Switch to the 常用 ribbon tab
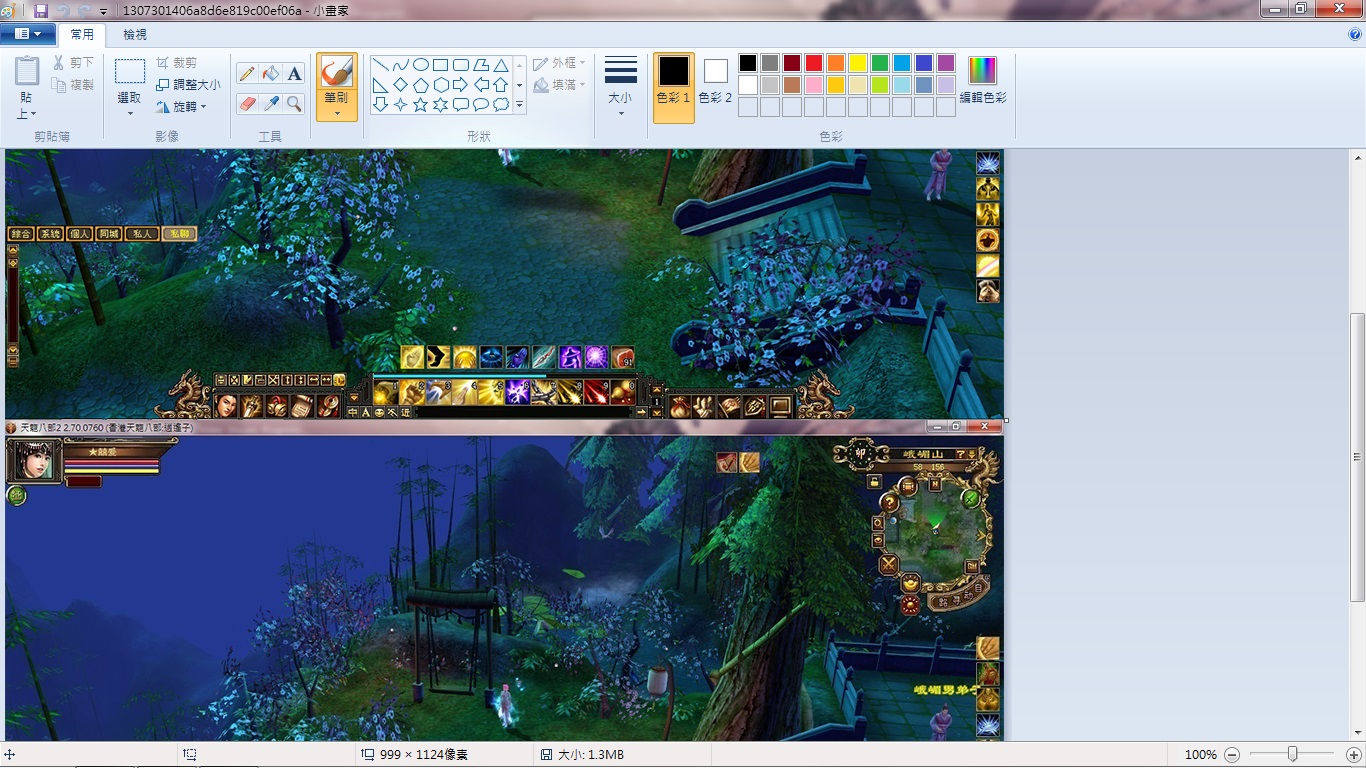The height and width of the screenshot is (768, 1366). (82, 35)
